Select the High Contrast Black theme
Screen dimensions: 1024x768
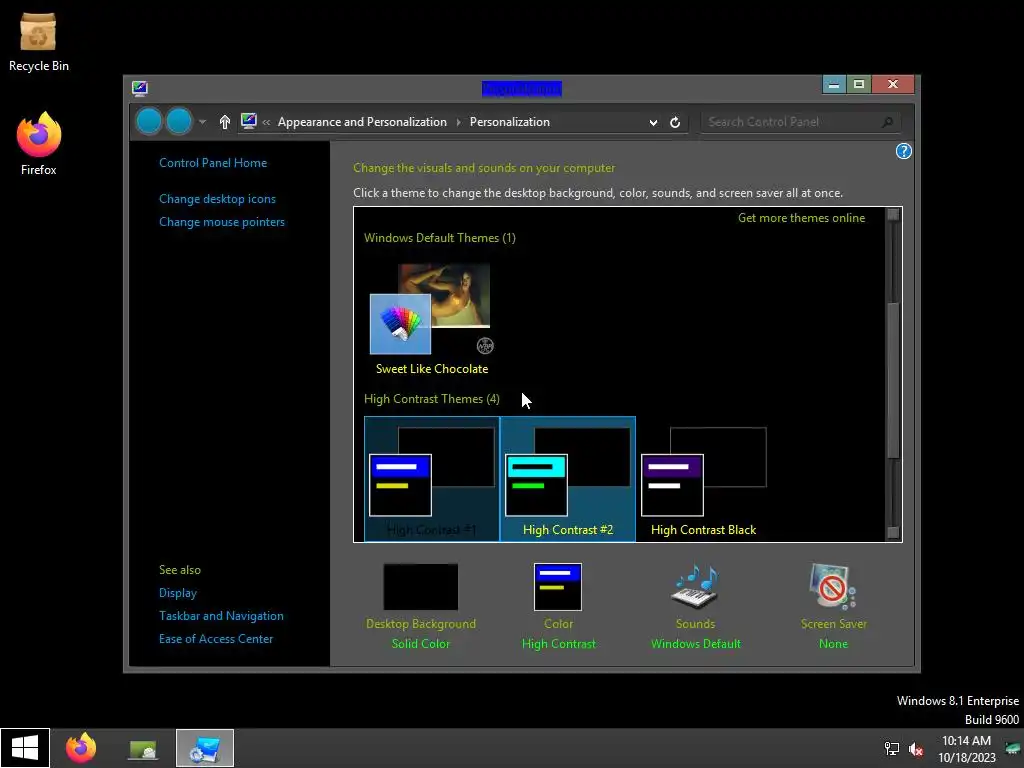click(x=703, y=479)
